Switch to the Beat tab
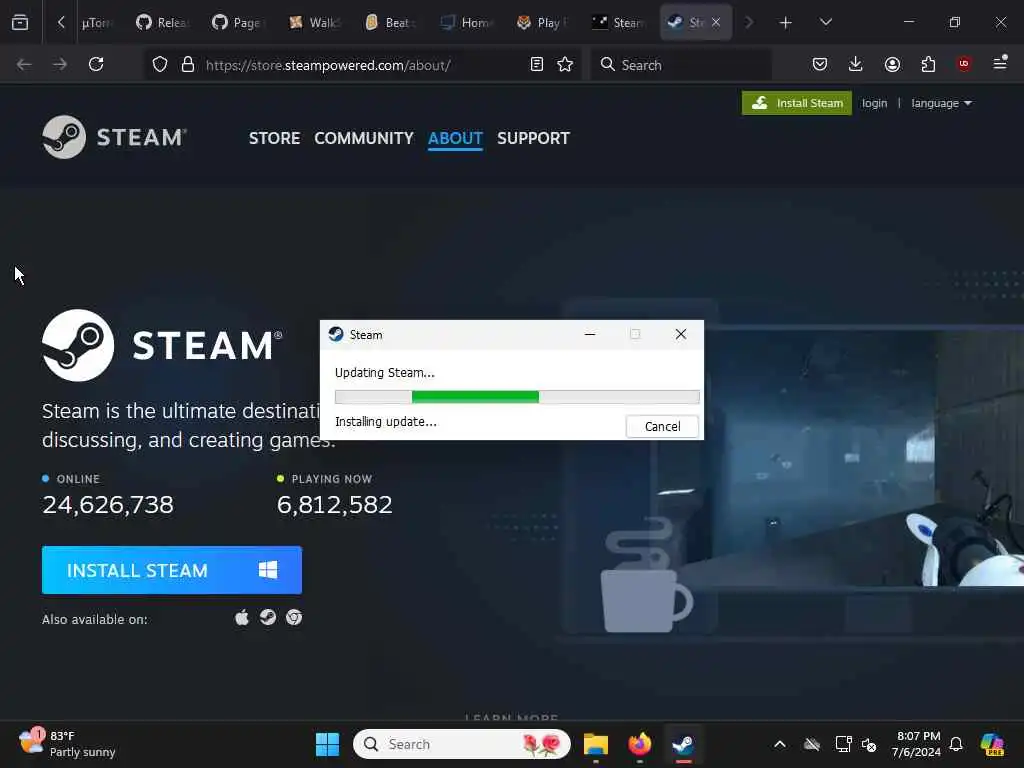 [x=391, y=22]
